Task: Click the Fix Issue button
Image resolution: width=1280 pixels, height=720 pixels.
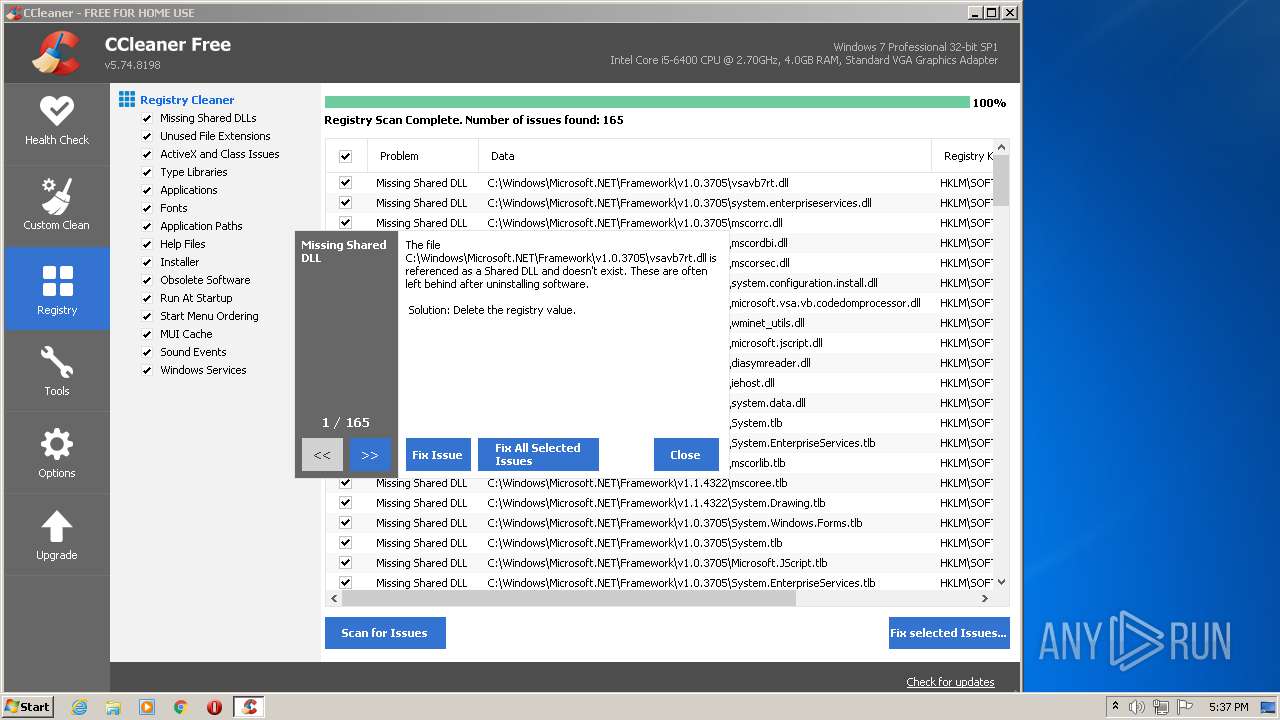Action: tap(437, 455)
